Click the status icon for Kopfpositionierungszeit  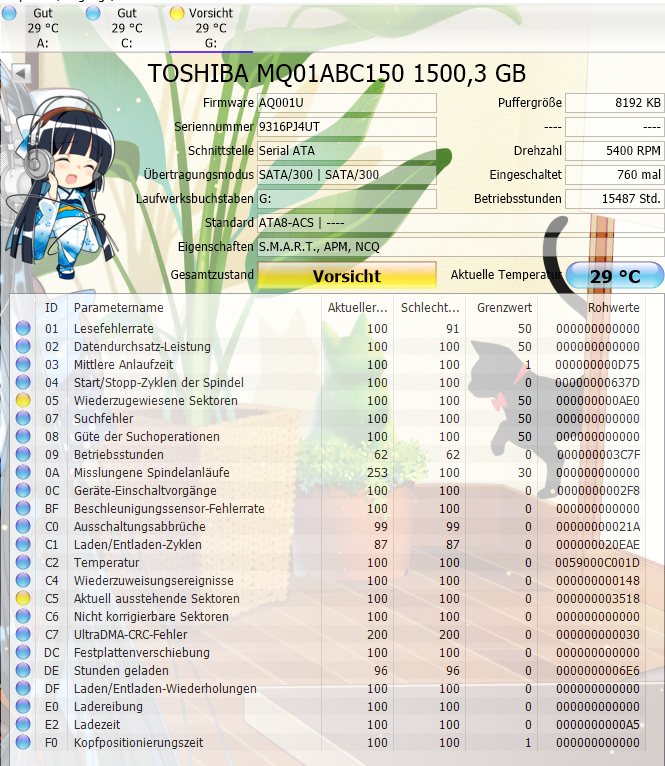23,743
